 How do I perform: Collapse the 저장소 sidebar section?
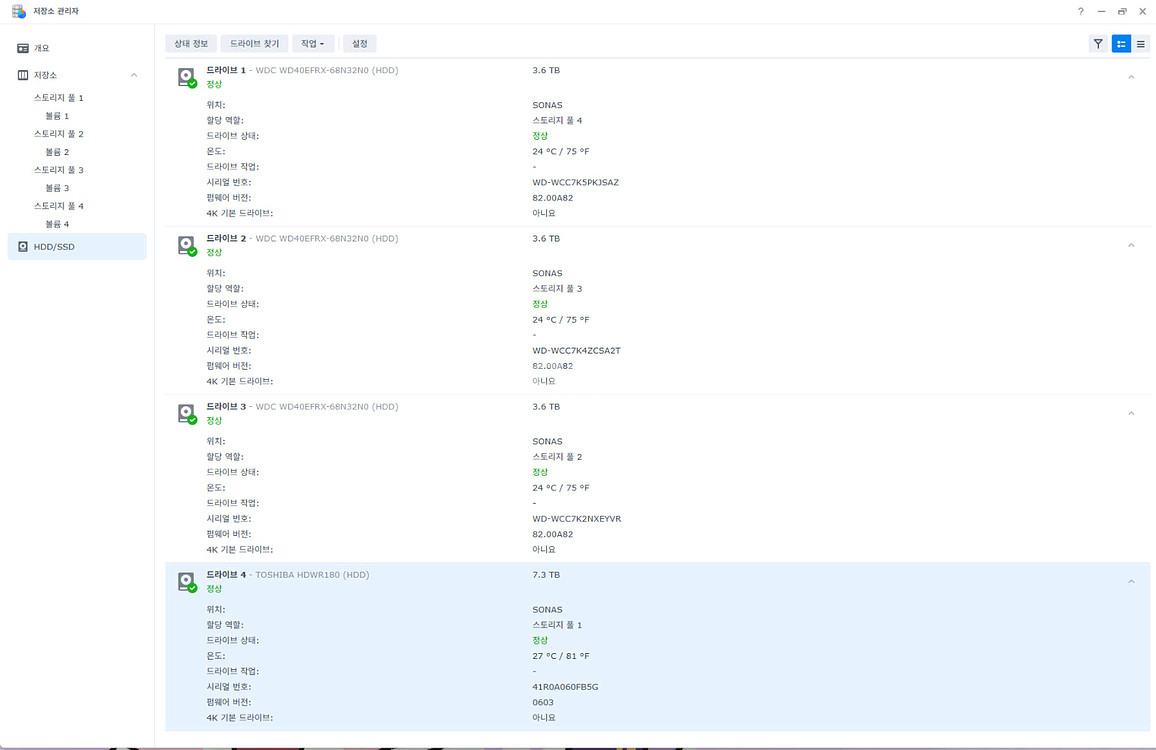pos(134,75)
